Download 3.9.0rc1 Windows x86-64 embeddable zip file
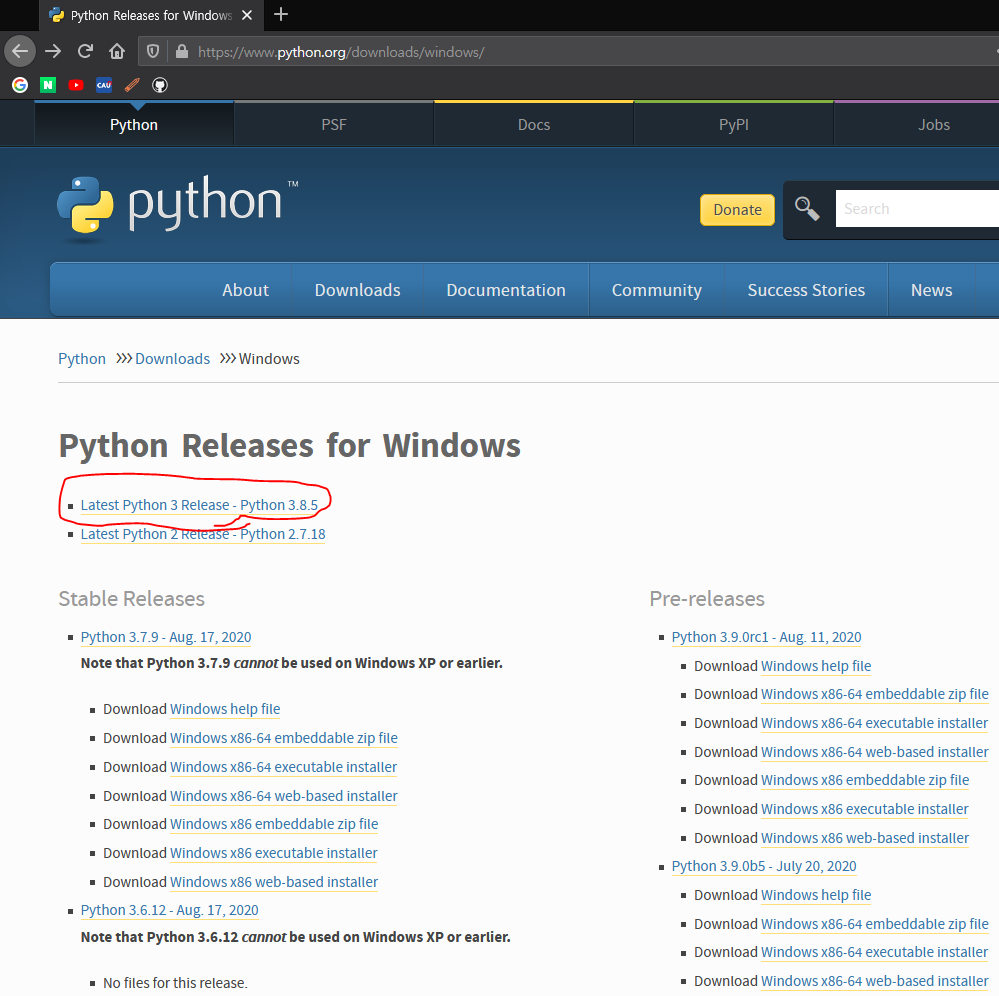The height and width of the screenshot is (996, 999). click(875, 694)
